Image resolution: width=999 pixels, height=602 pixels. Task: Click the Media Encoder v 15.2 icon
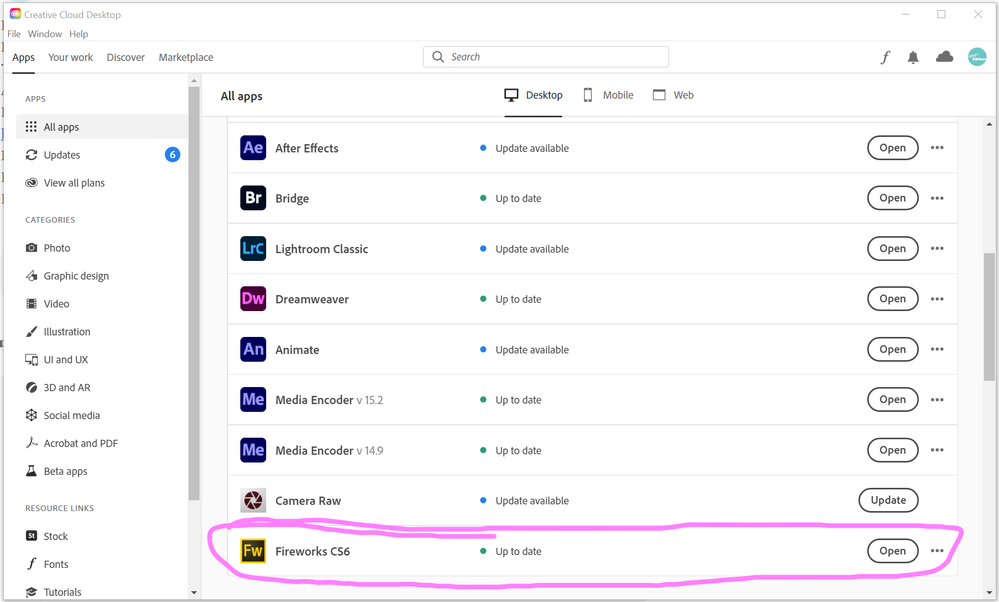(x=253, y=399)
